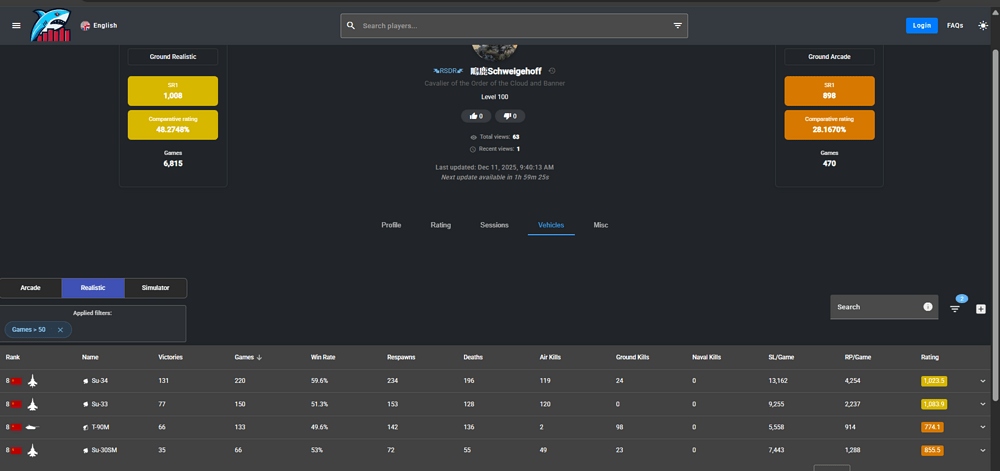Select the Simulator mode toggle
The image size is (1000, 471).
tap(155, 288)
